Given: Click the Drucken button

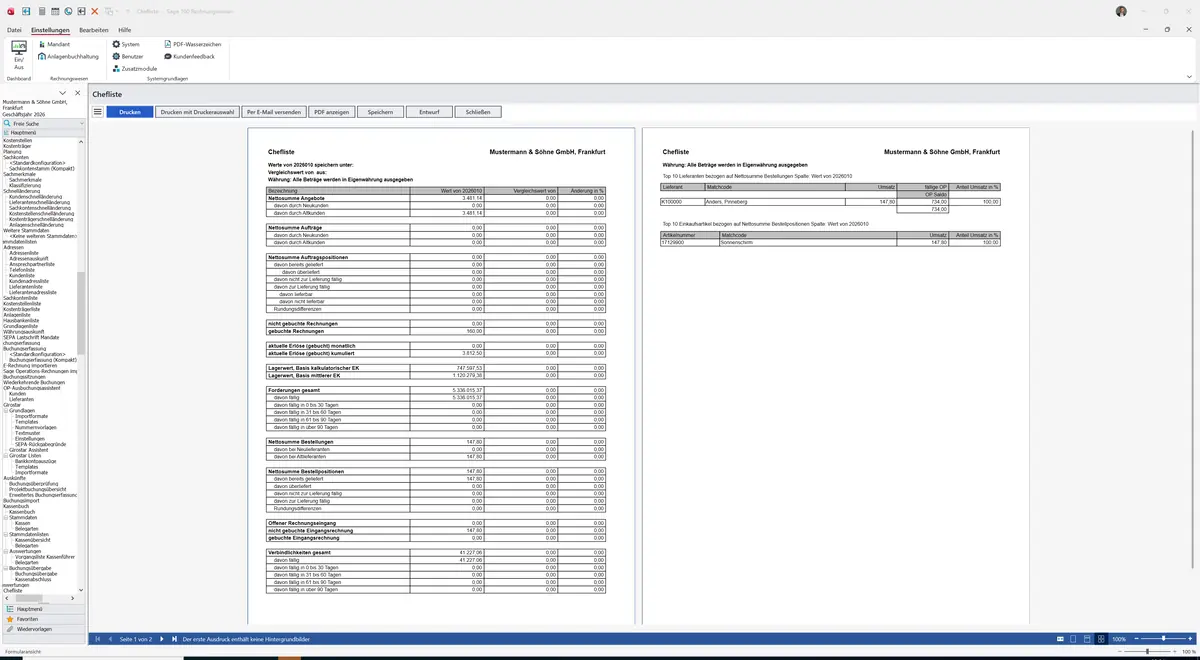Looking at the screenshot, I should pos(130,112).
